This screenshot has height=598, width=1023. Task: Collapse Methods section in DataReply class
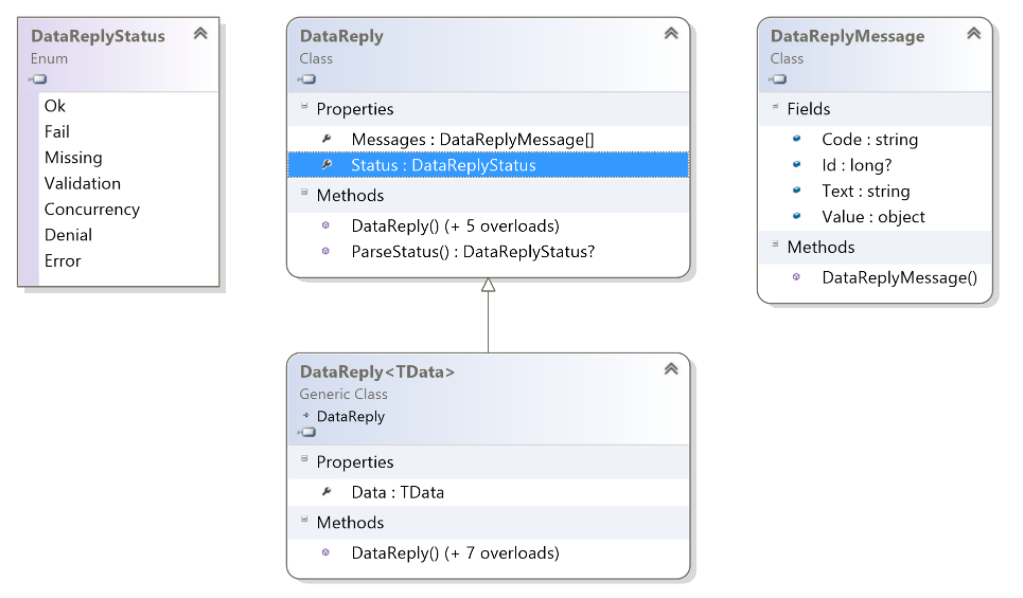click(x=304, y=192)
